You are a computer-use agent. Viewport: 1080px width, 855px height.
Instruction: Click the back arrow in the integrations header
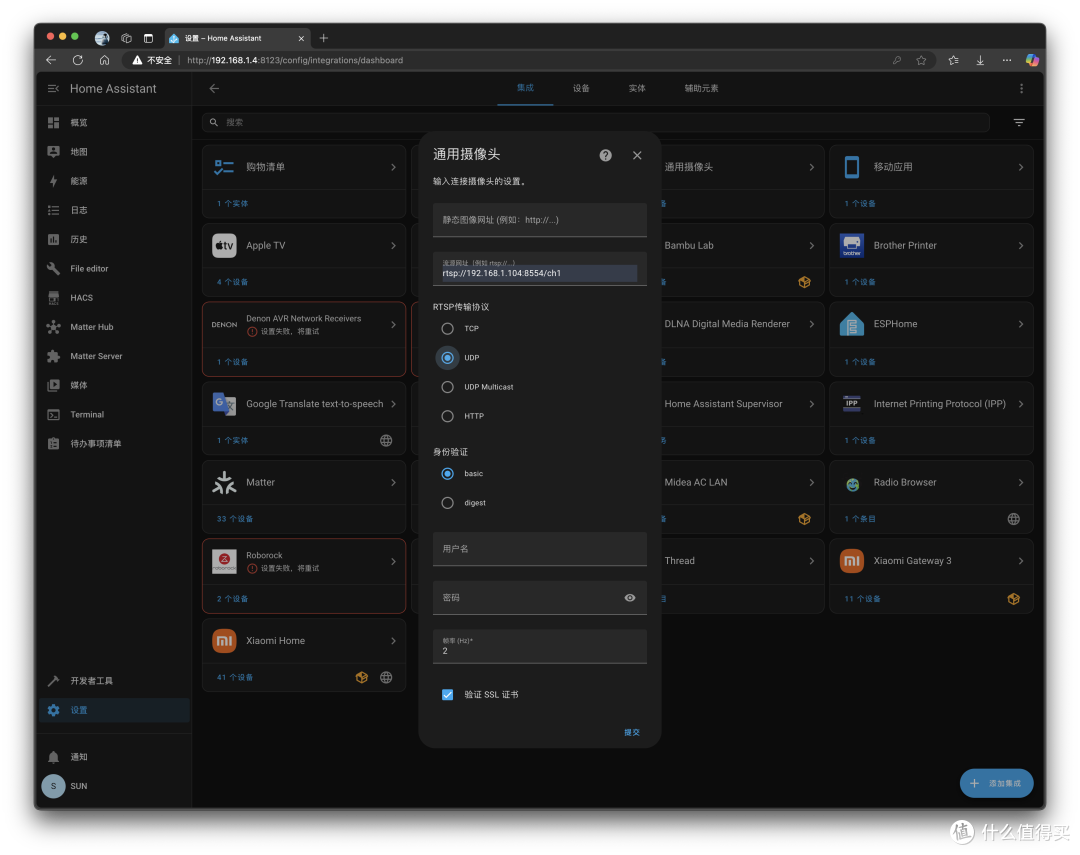pos(214,88)
